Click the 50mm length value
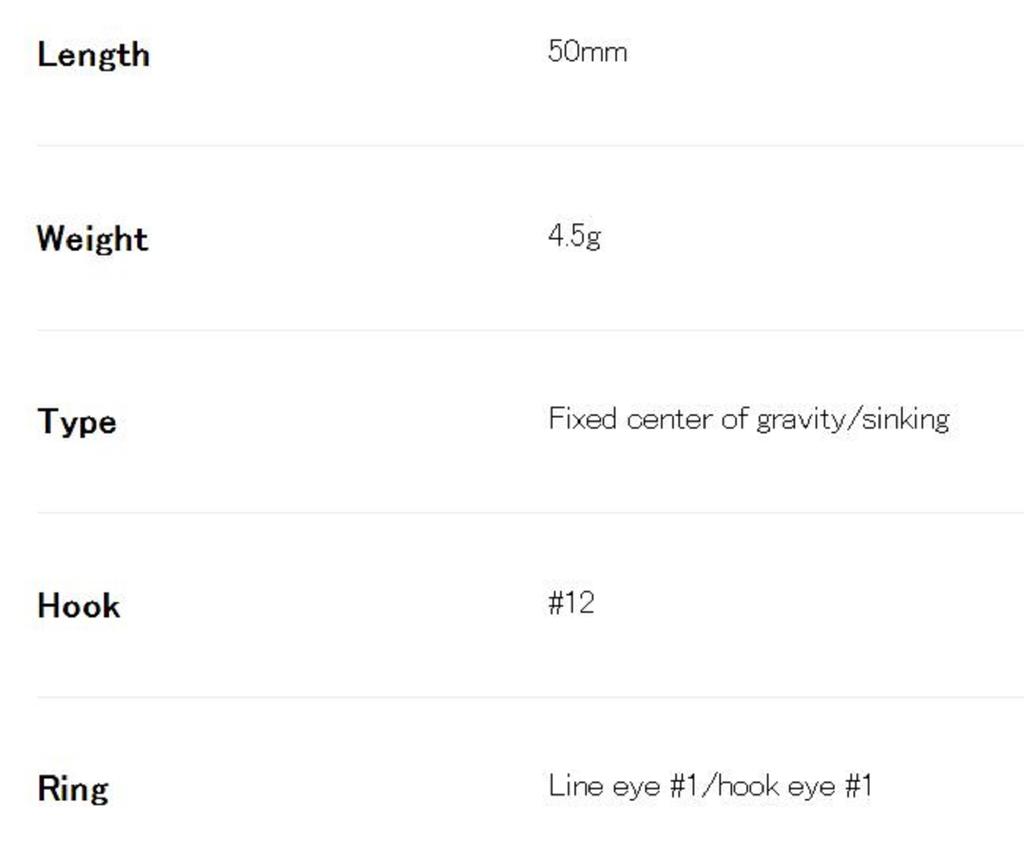The image size is (1024, 865). coord(587,51)
